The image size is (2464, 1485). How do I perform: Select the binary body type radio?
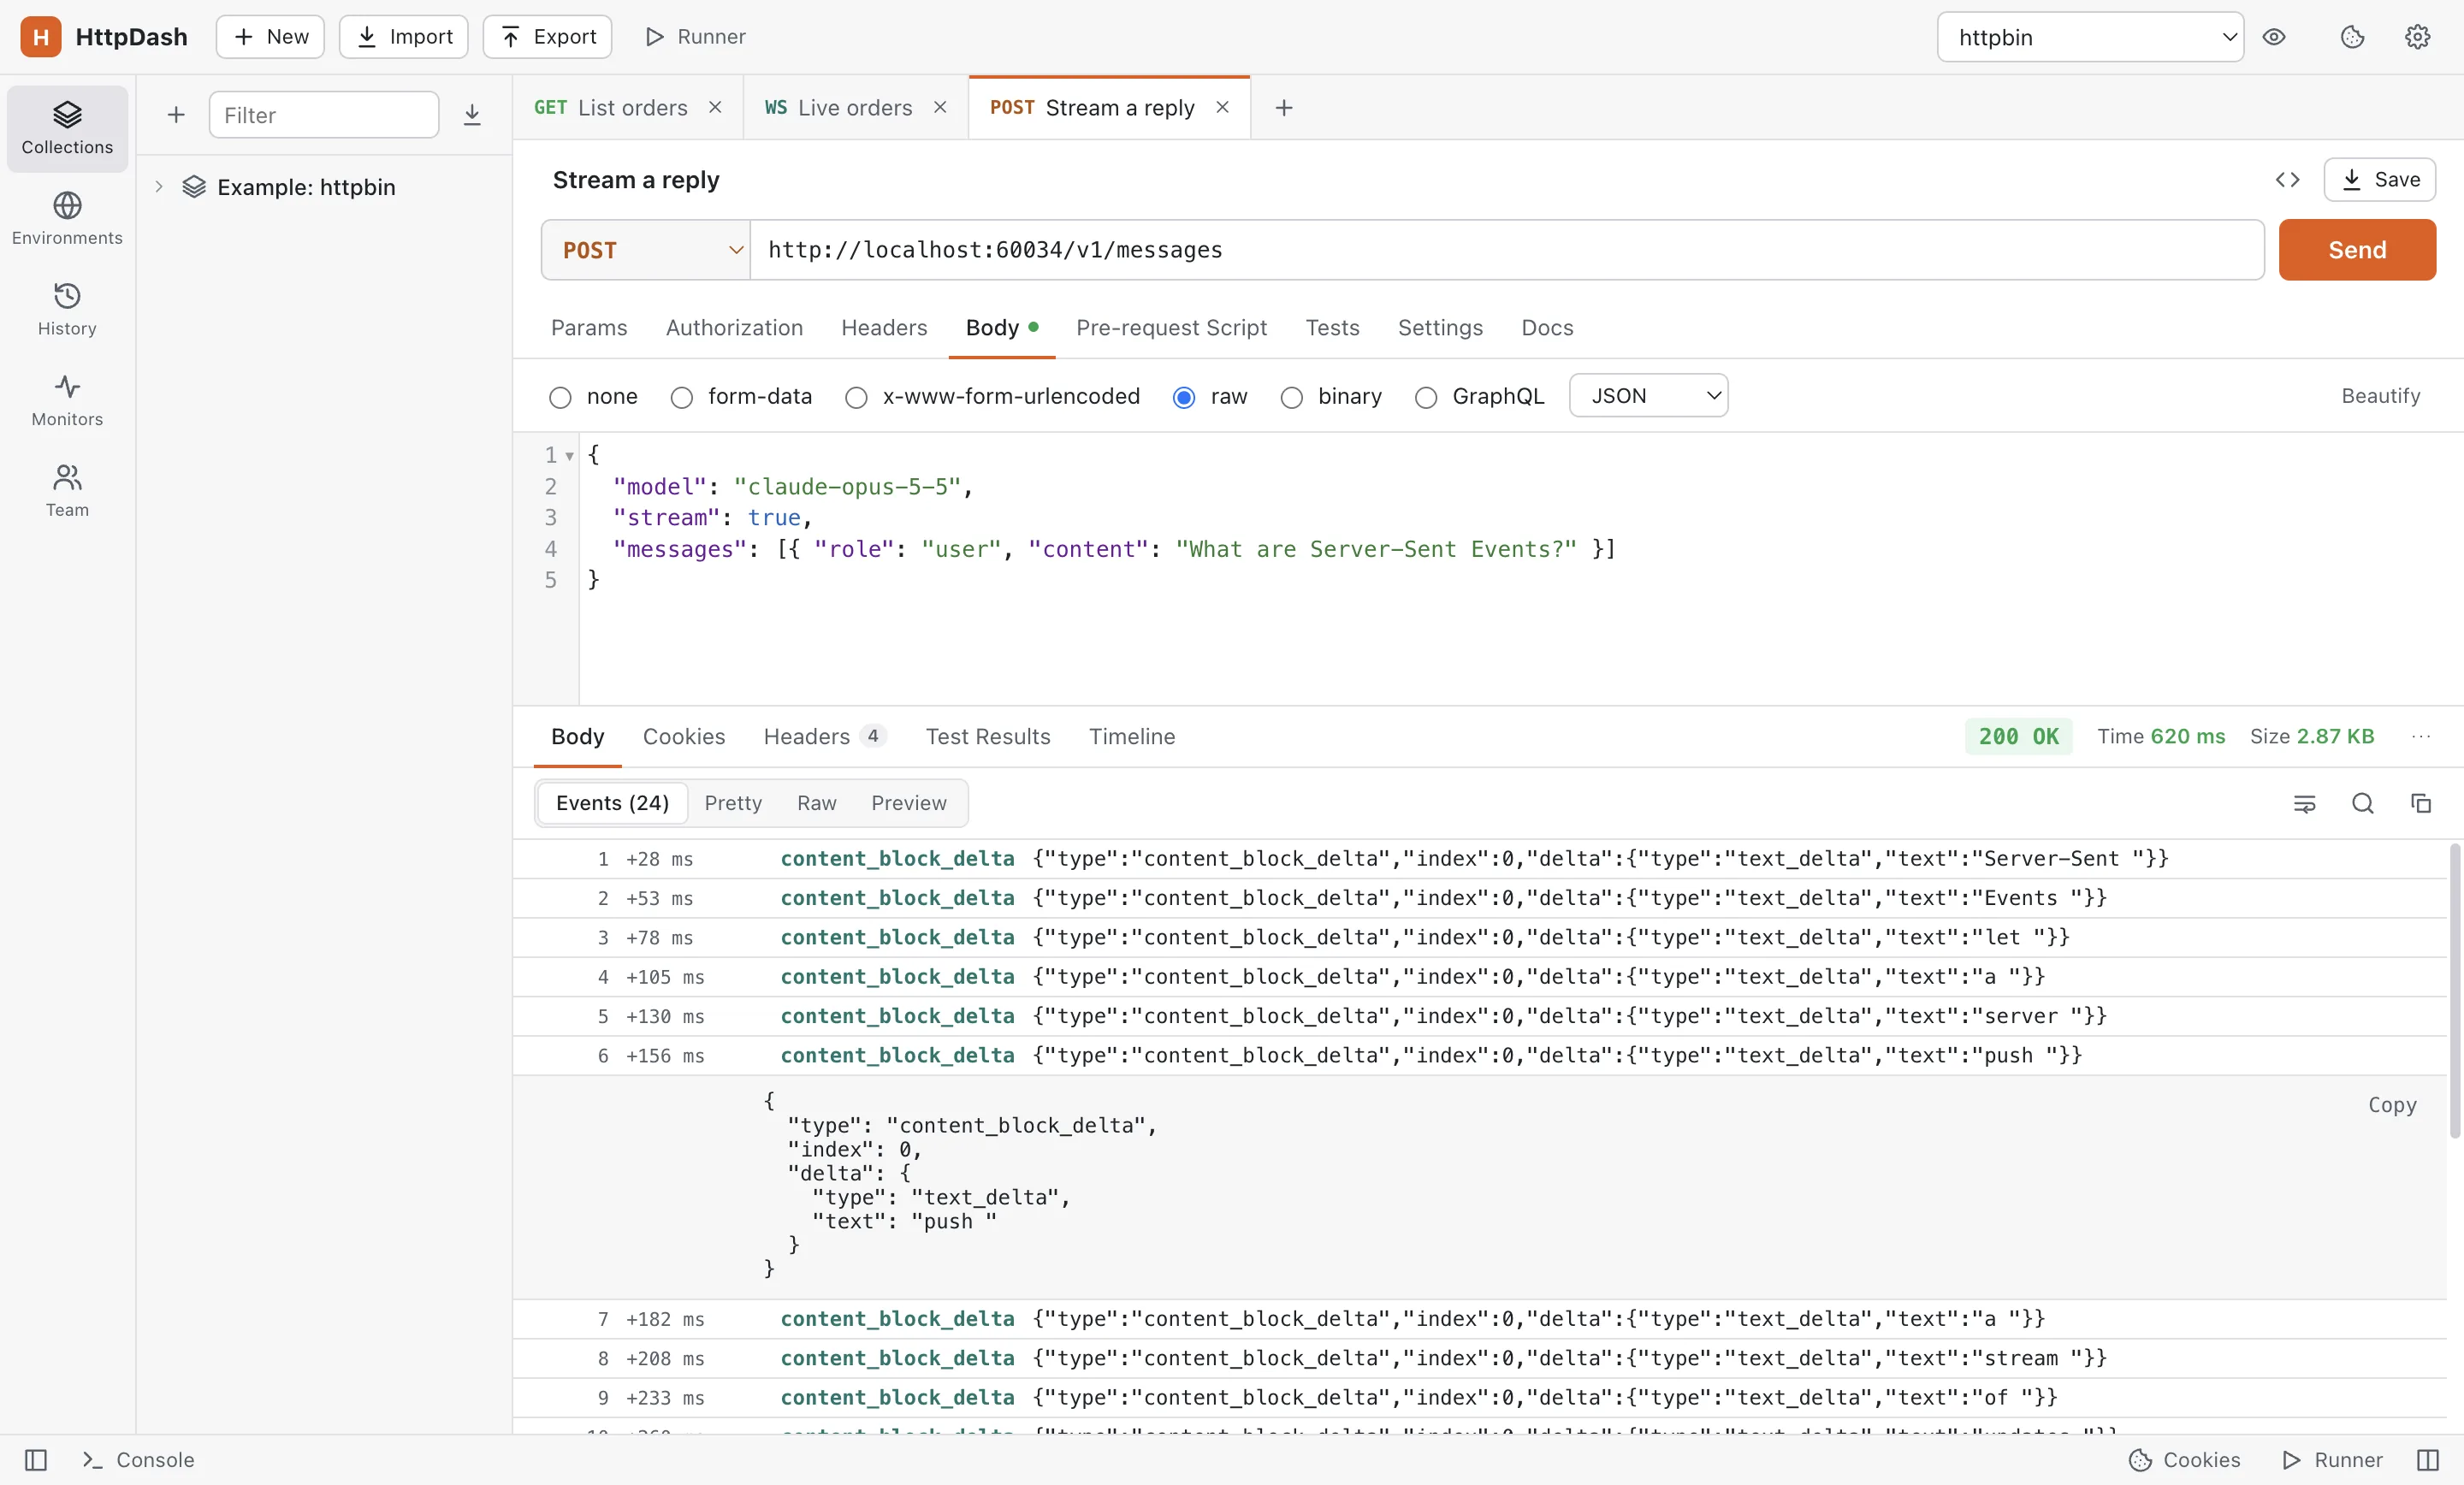tap(1292, 397)
